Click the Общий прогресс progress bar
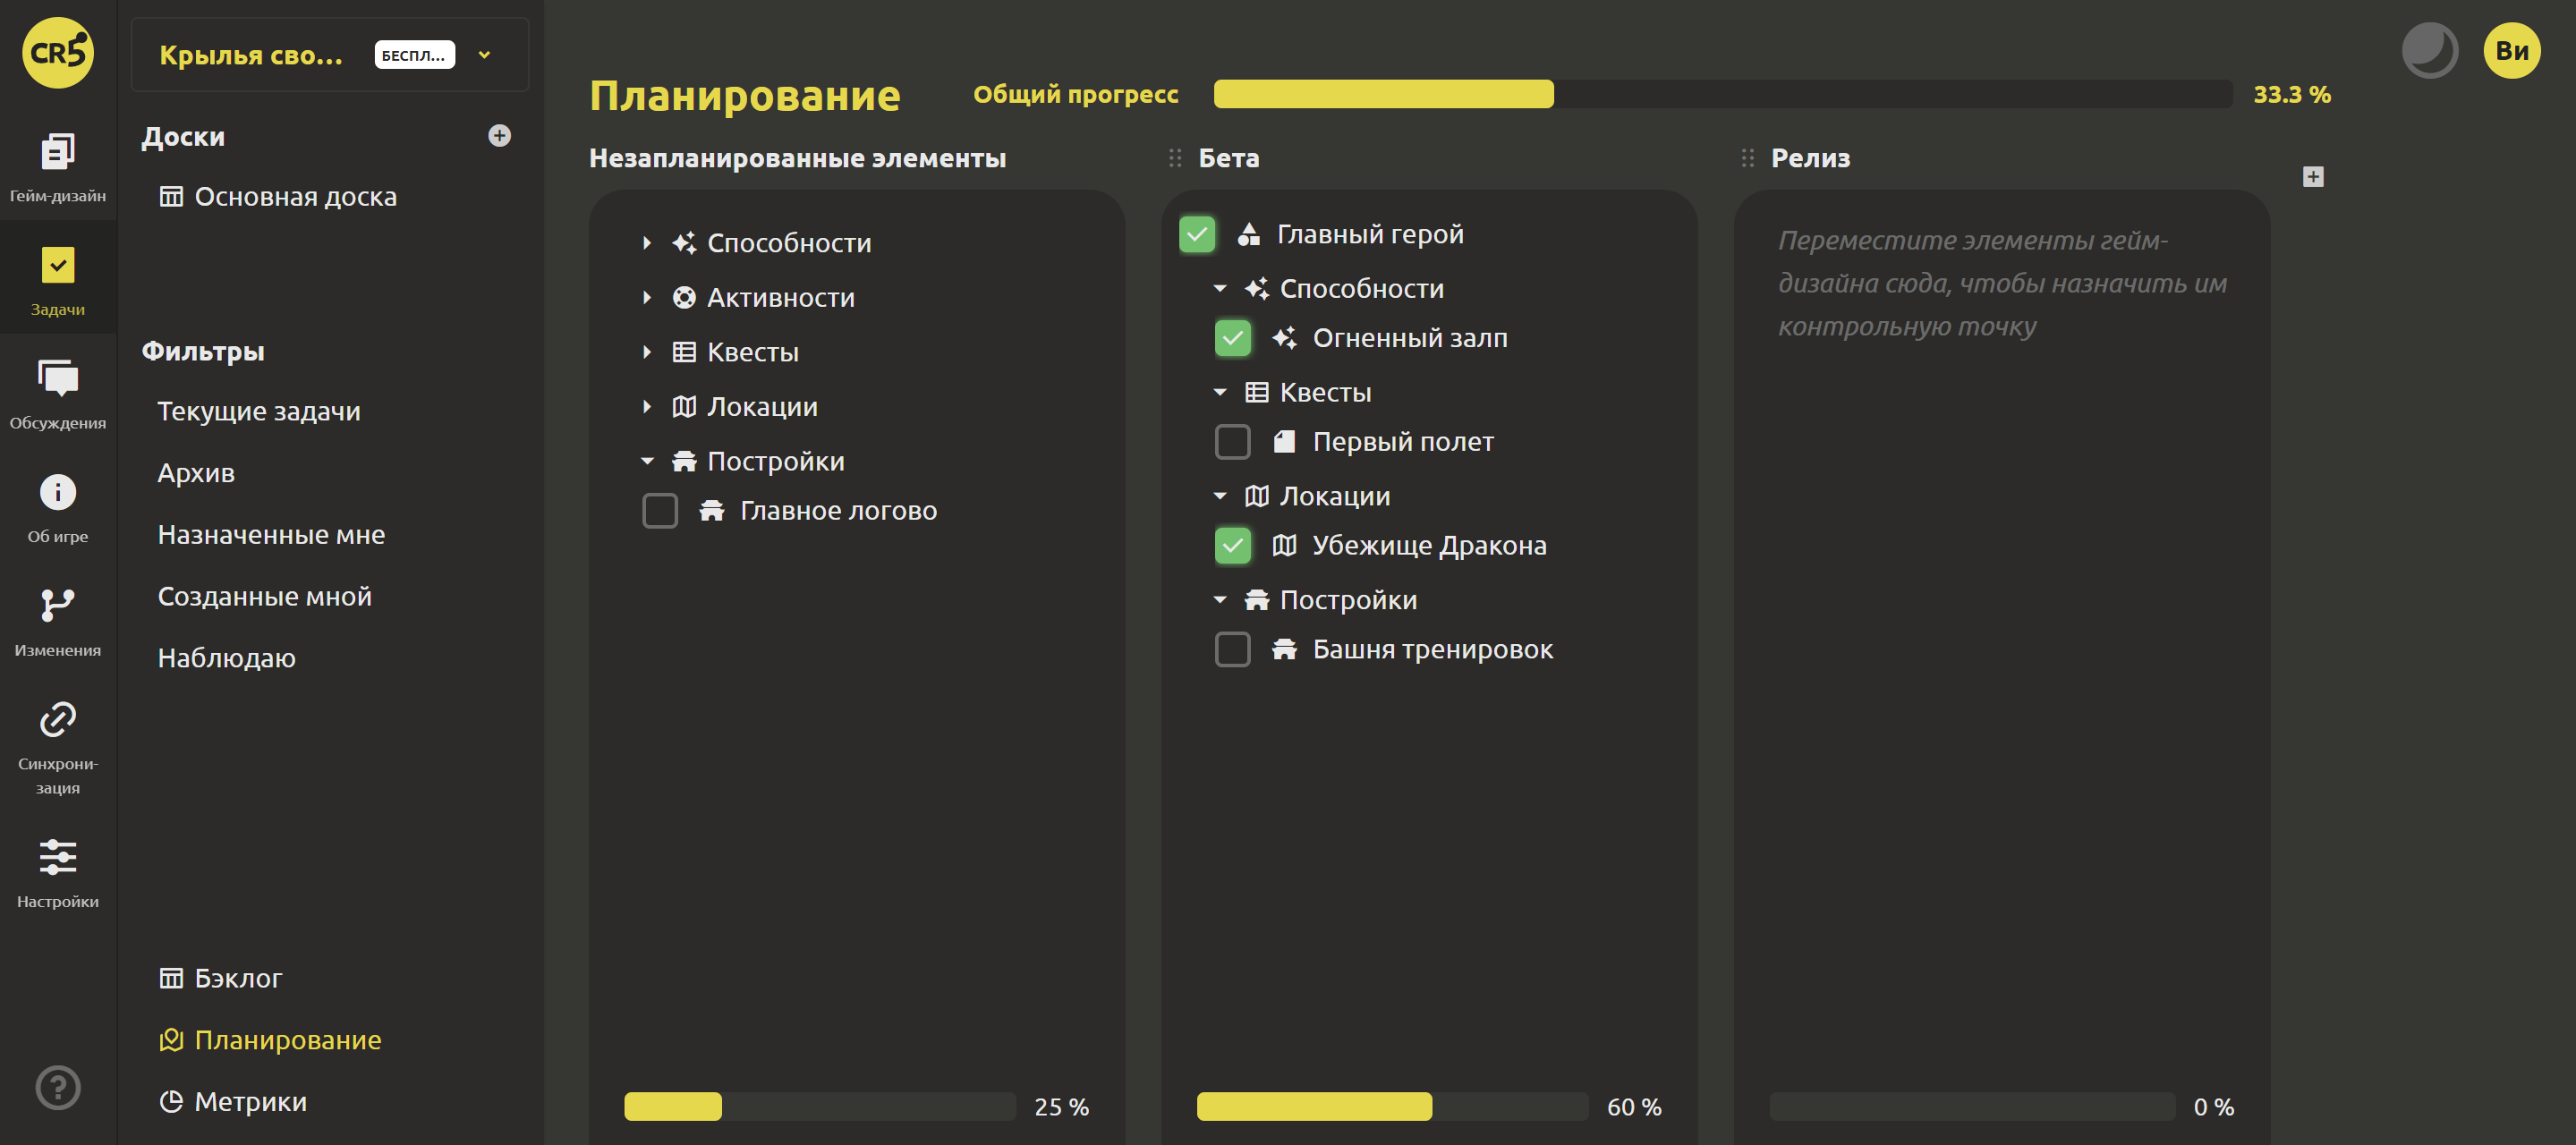 pos(1722,94)
